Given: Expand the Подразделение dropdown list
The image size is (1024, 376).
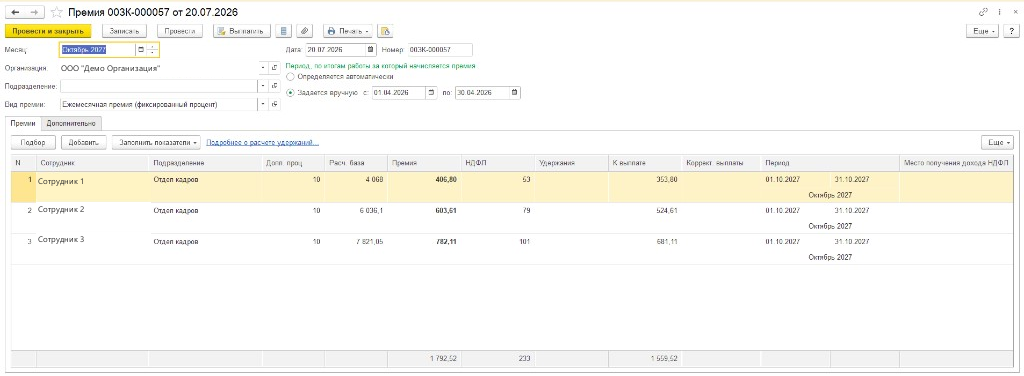Looking at the screenshot, I should pos(263,86).
